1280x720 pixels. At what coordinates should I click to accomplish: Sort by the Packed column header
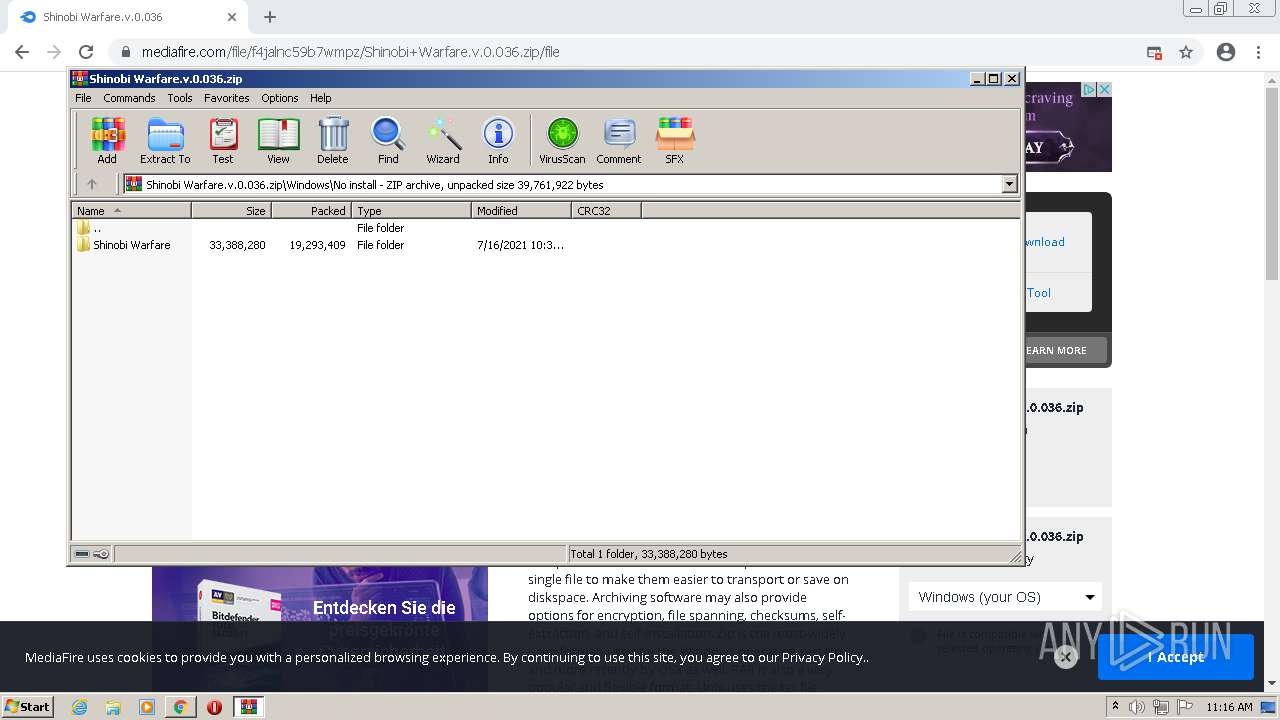(311, 210)
